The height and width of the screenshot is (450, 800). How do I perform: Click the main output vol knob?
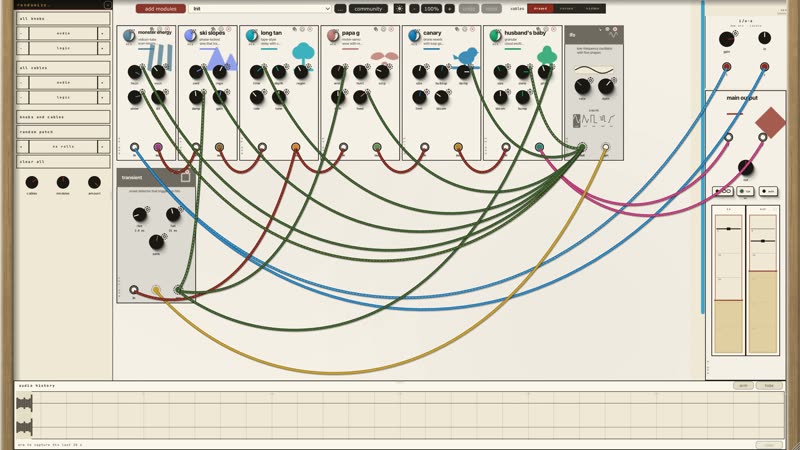(x=745, y=167)
